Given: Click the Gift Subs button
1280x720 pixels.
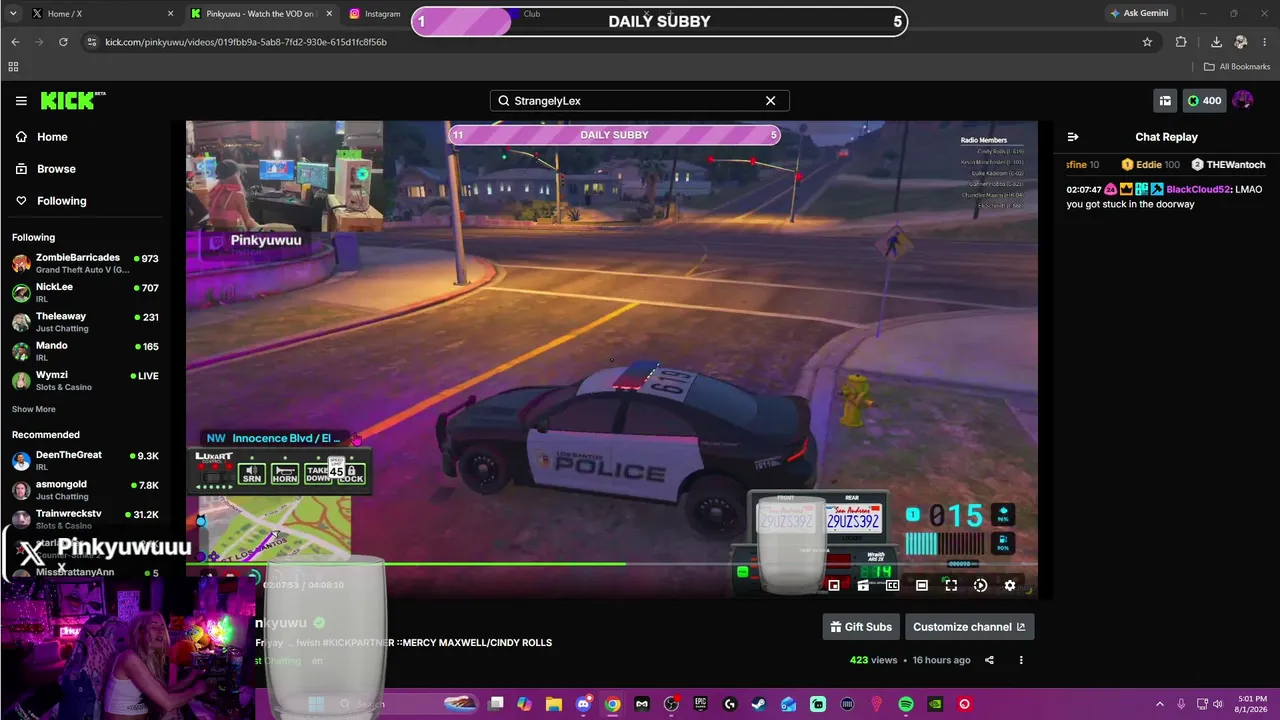Looking at the screenshot, I should click(861, 627).
